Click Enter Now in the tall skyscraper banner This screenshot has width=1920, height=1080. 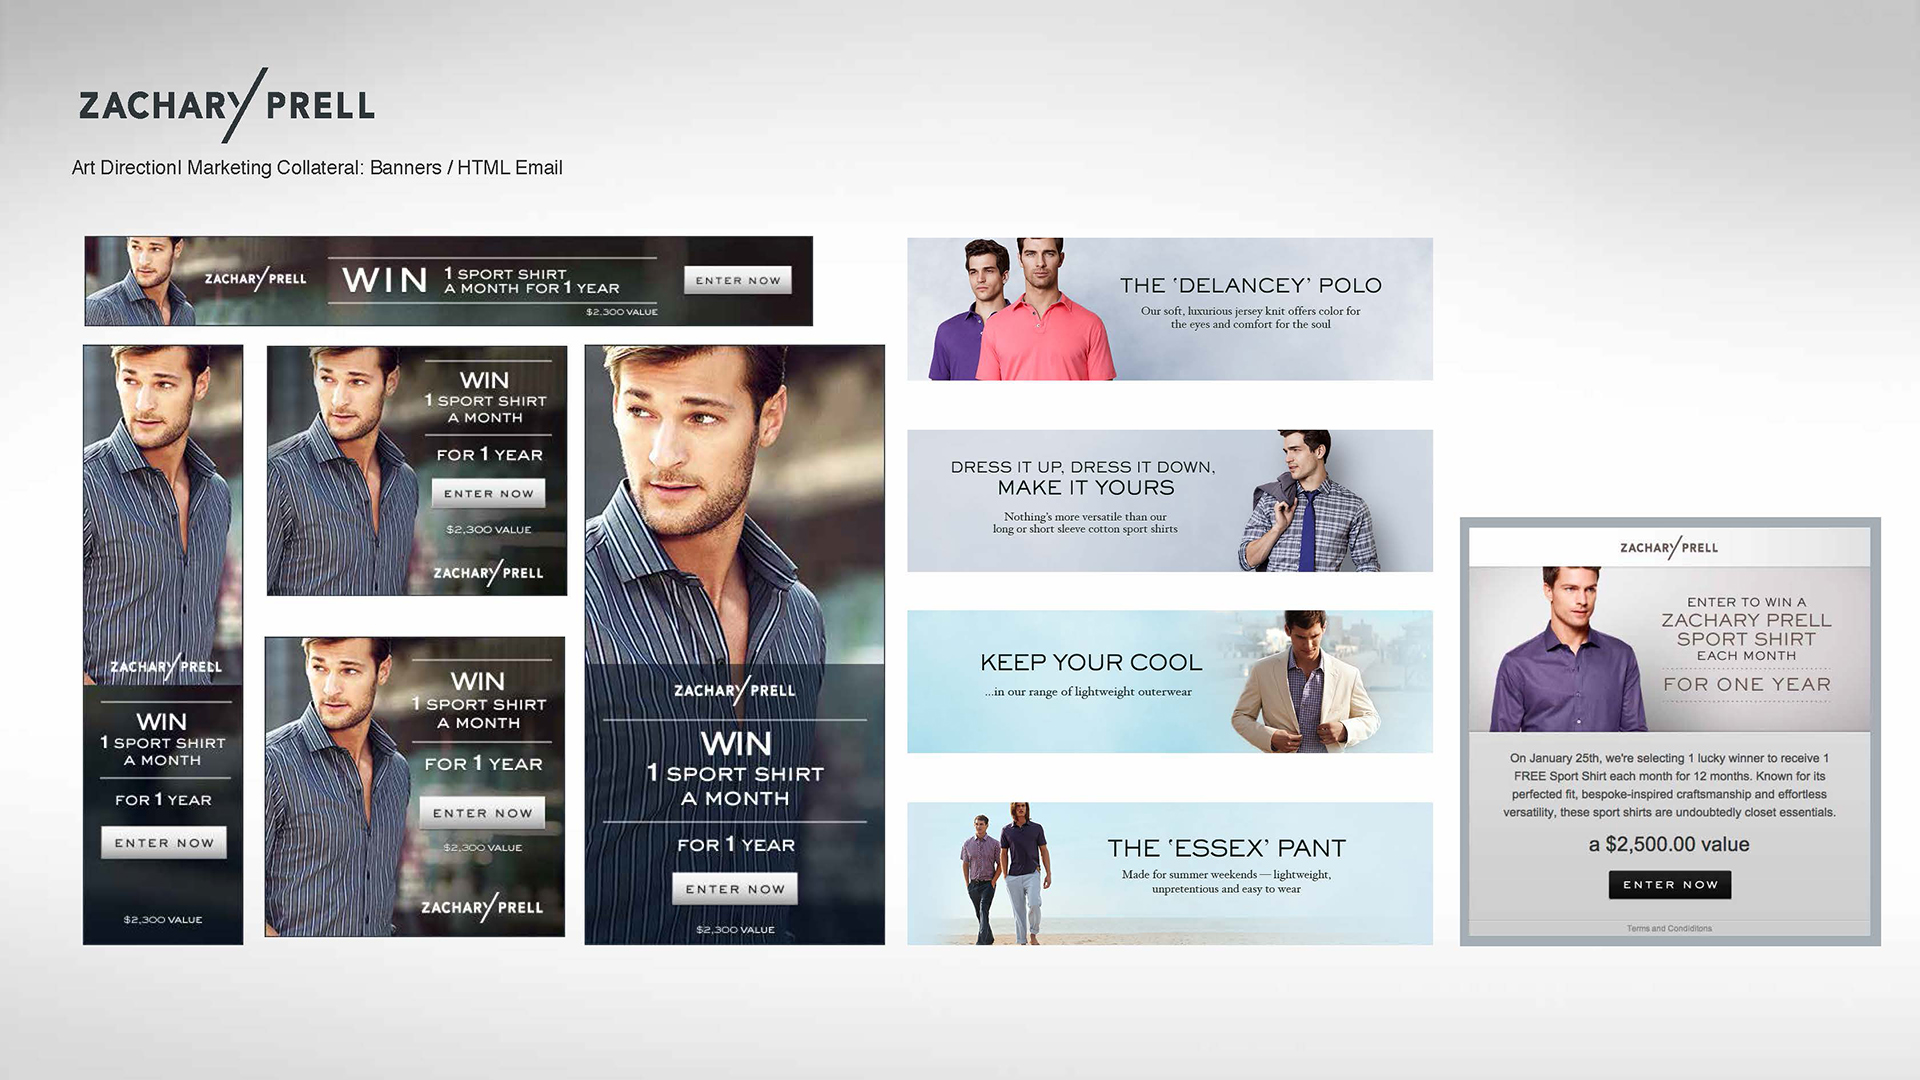[164, 843]
